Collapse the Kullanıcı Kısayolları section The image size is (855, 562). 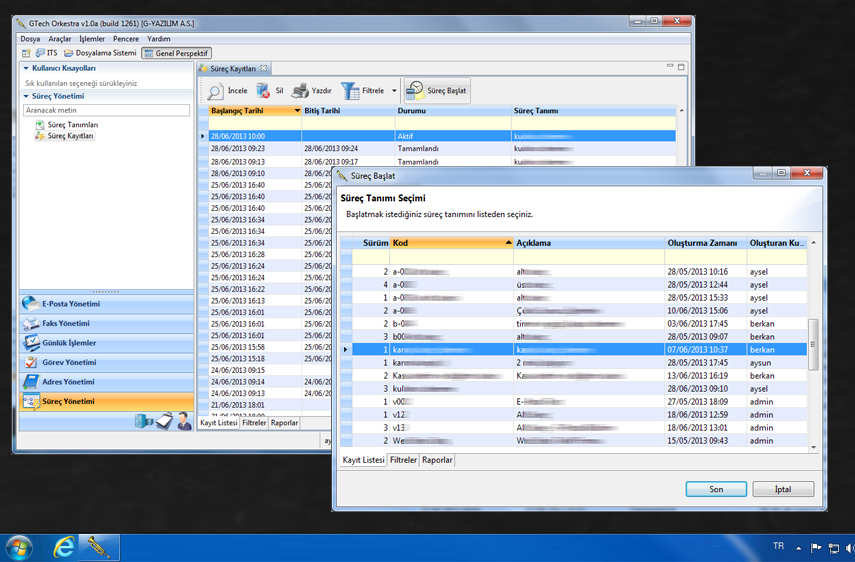27,69
